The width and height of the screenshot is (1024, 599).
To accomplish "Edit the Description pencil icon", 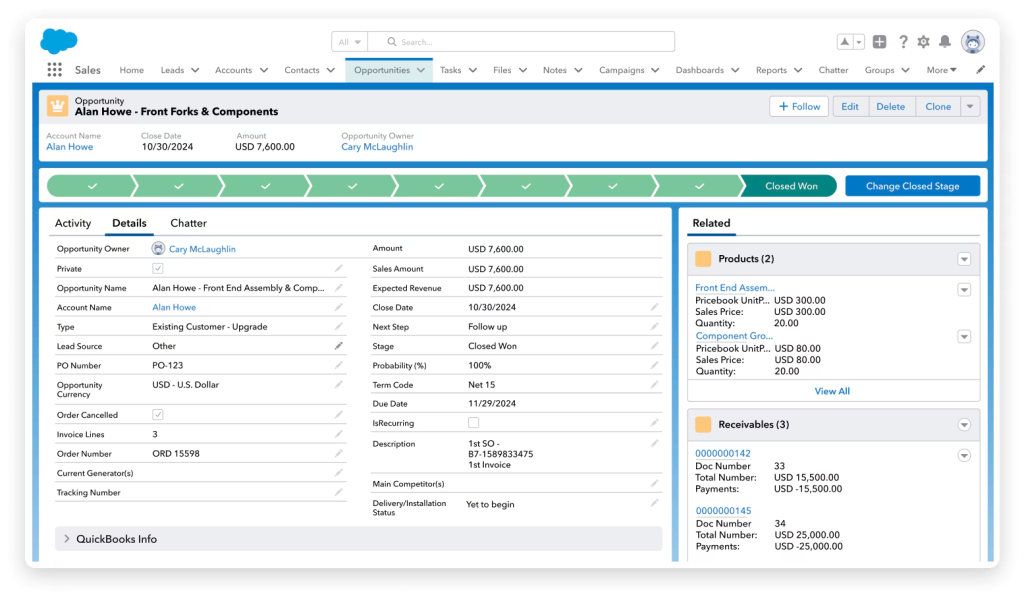I will (x=654, y=444).
